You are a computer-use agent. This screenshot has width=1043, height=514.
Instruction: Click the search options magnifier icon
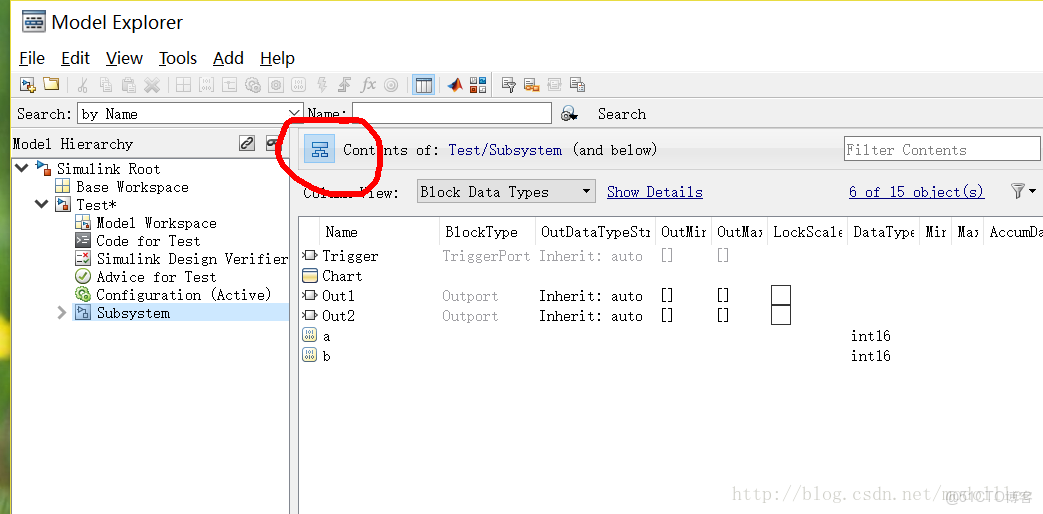(569, 114)
